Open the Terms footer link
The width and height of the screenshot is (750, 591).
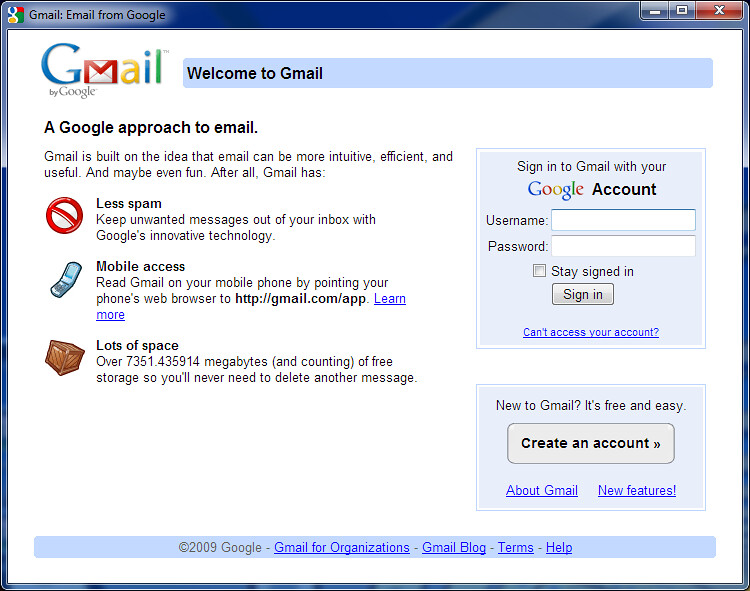pos(515,547)
